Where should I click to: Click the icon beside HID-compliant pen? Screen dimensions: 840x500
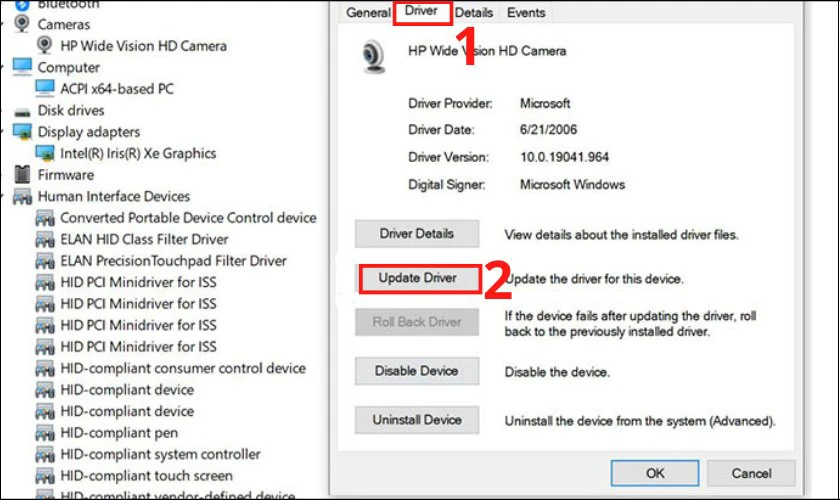45,433
